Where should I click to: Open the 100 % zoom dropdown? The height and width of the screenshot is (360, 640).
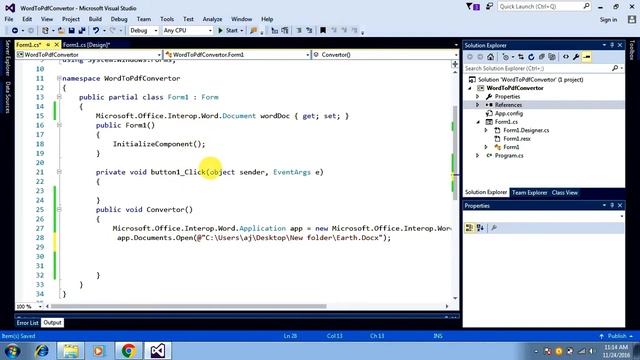pos(40,306)
